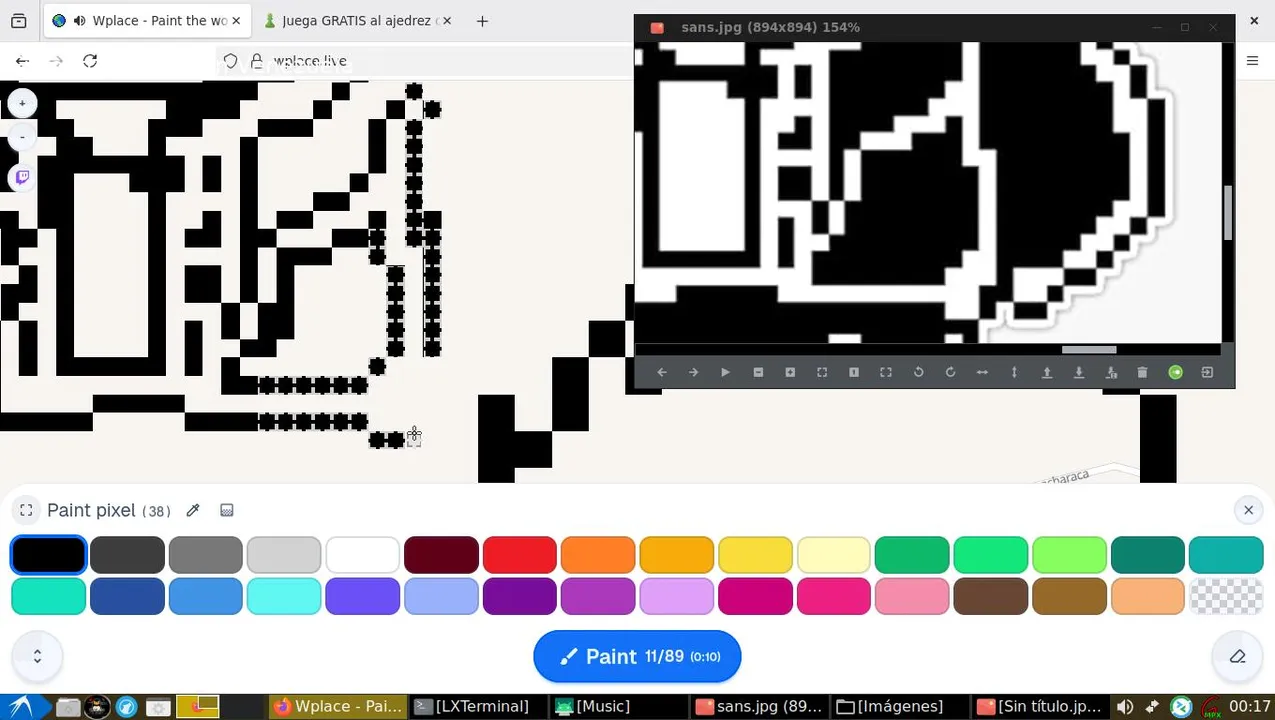Image resolution: width=1275 pixels, height=720 pixels.
Task: Click the volume icon in system tray
Action: click(x=1125, y=706)
